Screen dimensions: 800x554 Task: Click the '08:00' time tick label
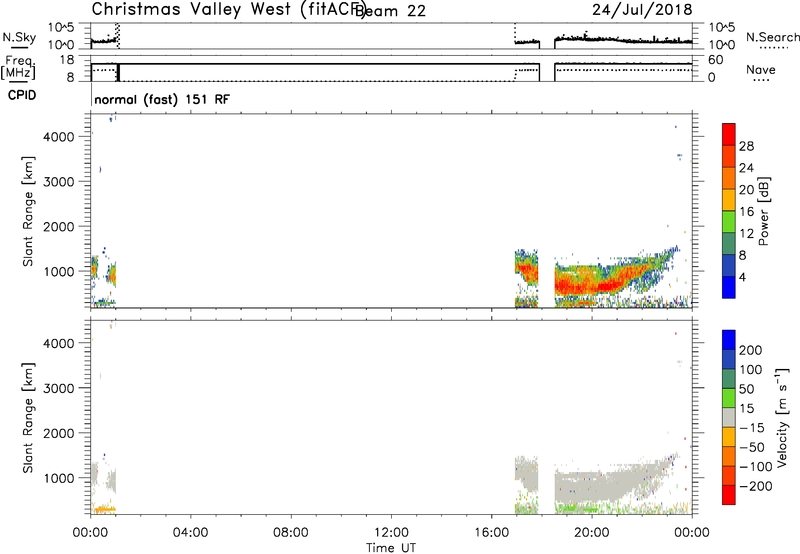(291, 533)
